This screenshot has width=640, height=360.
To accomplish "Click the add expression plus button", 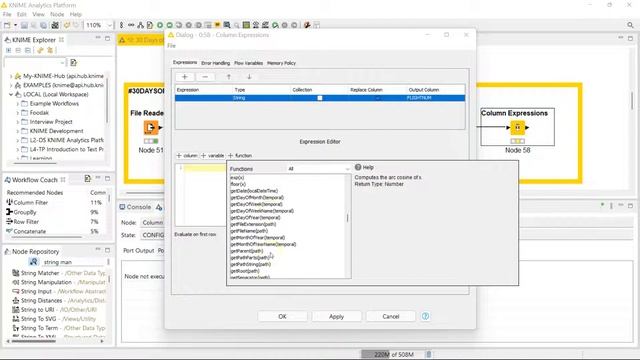I will [x=184, y=77].
